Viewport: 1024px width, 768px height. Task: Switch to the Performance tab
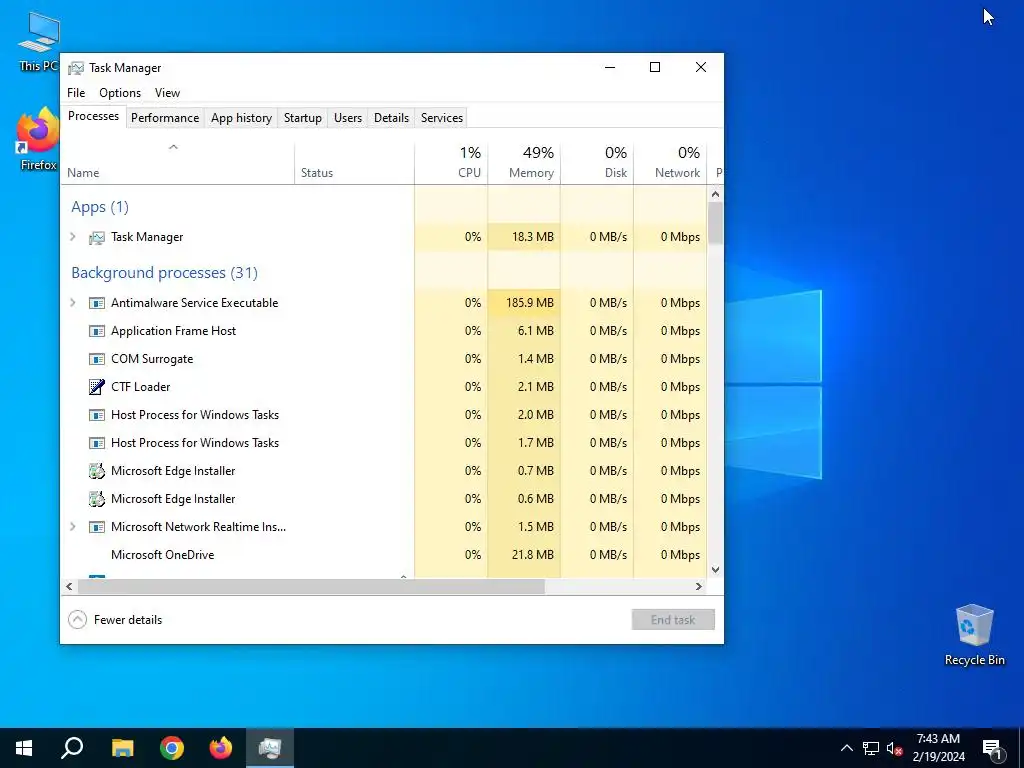(x=165, y=118)
